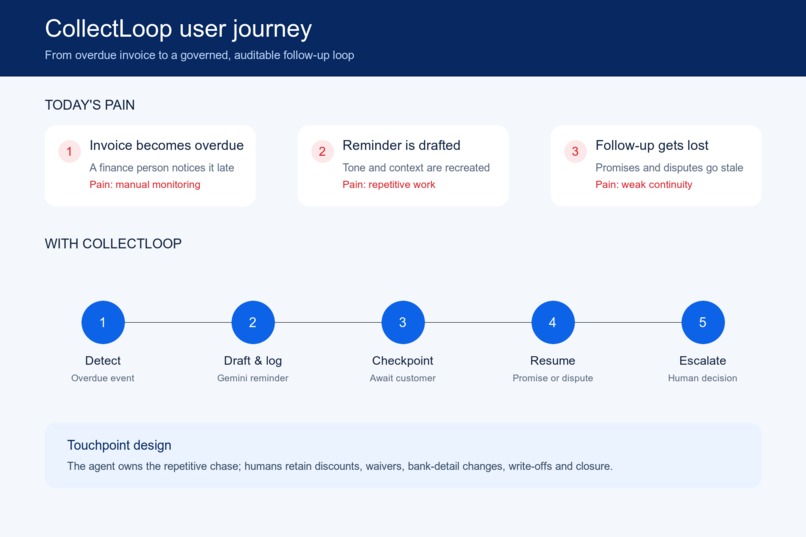
Task: Click the 'Human decision' caption
Action: pos(703,378)
